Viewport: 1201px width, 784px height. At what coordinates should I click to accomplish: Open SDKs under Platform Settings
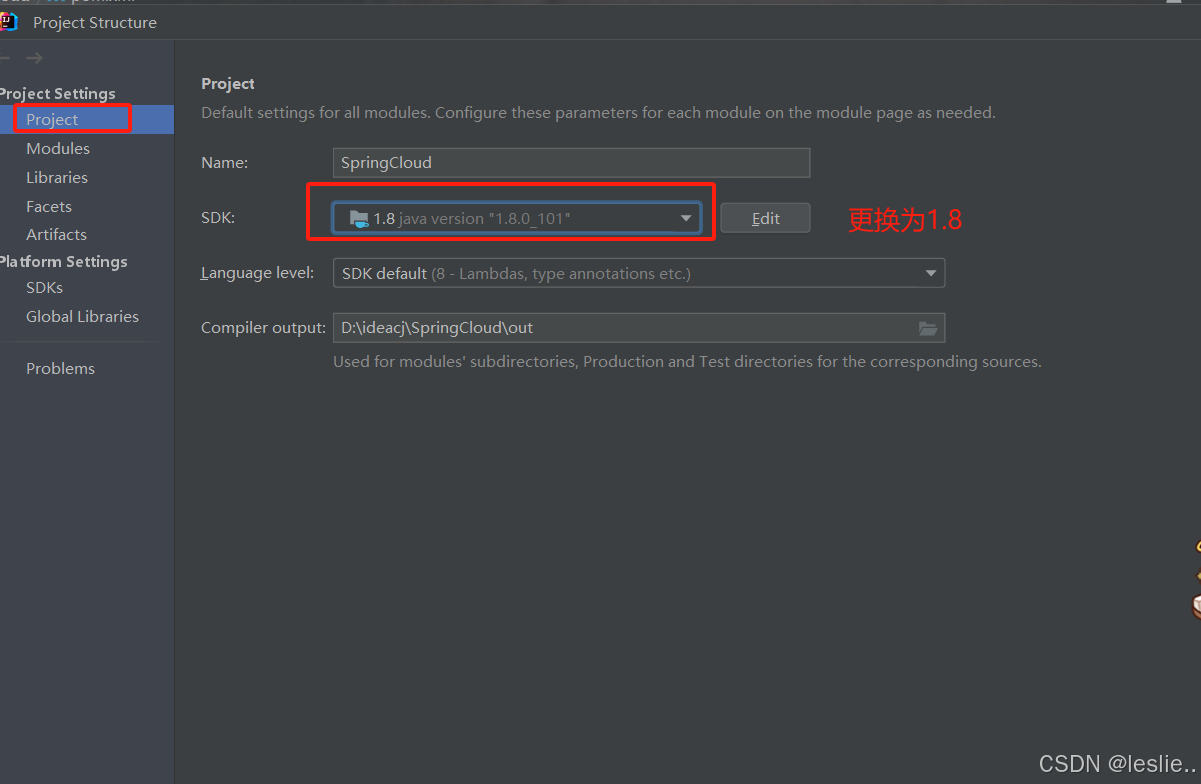coord(44,287)
